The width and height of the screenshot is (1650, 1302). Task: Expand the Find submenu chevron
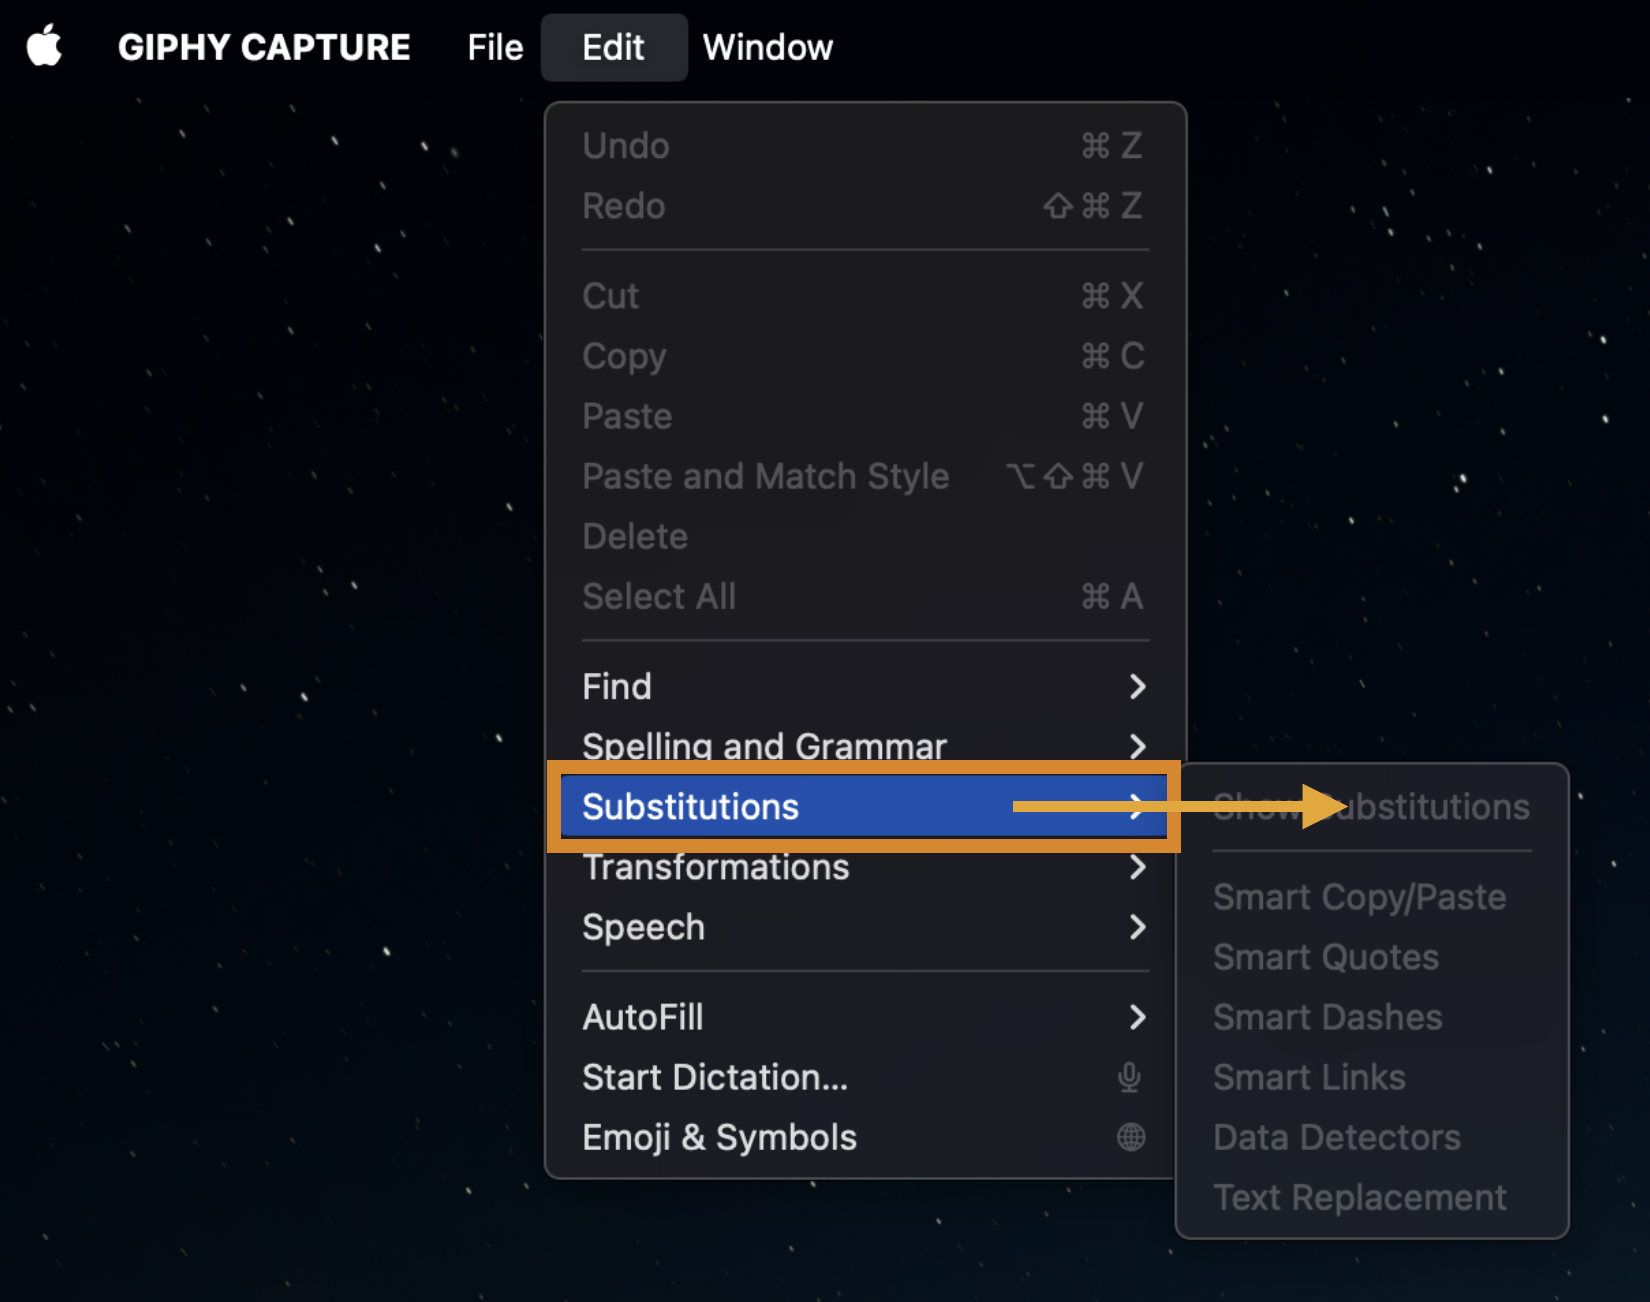(1137, 687)
